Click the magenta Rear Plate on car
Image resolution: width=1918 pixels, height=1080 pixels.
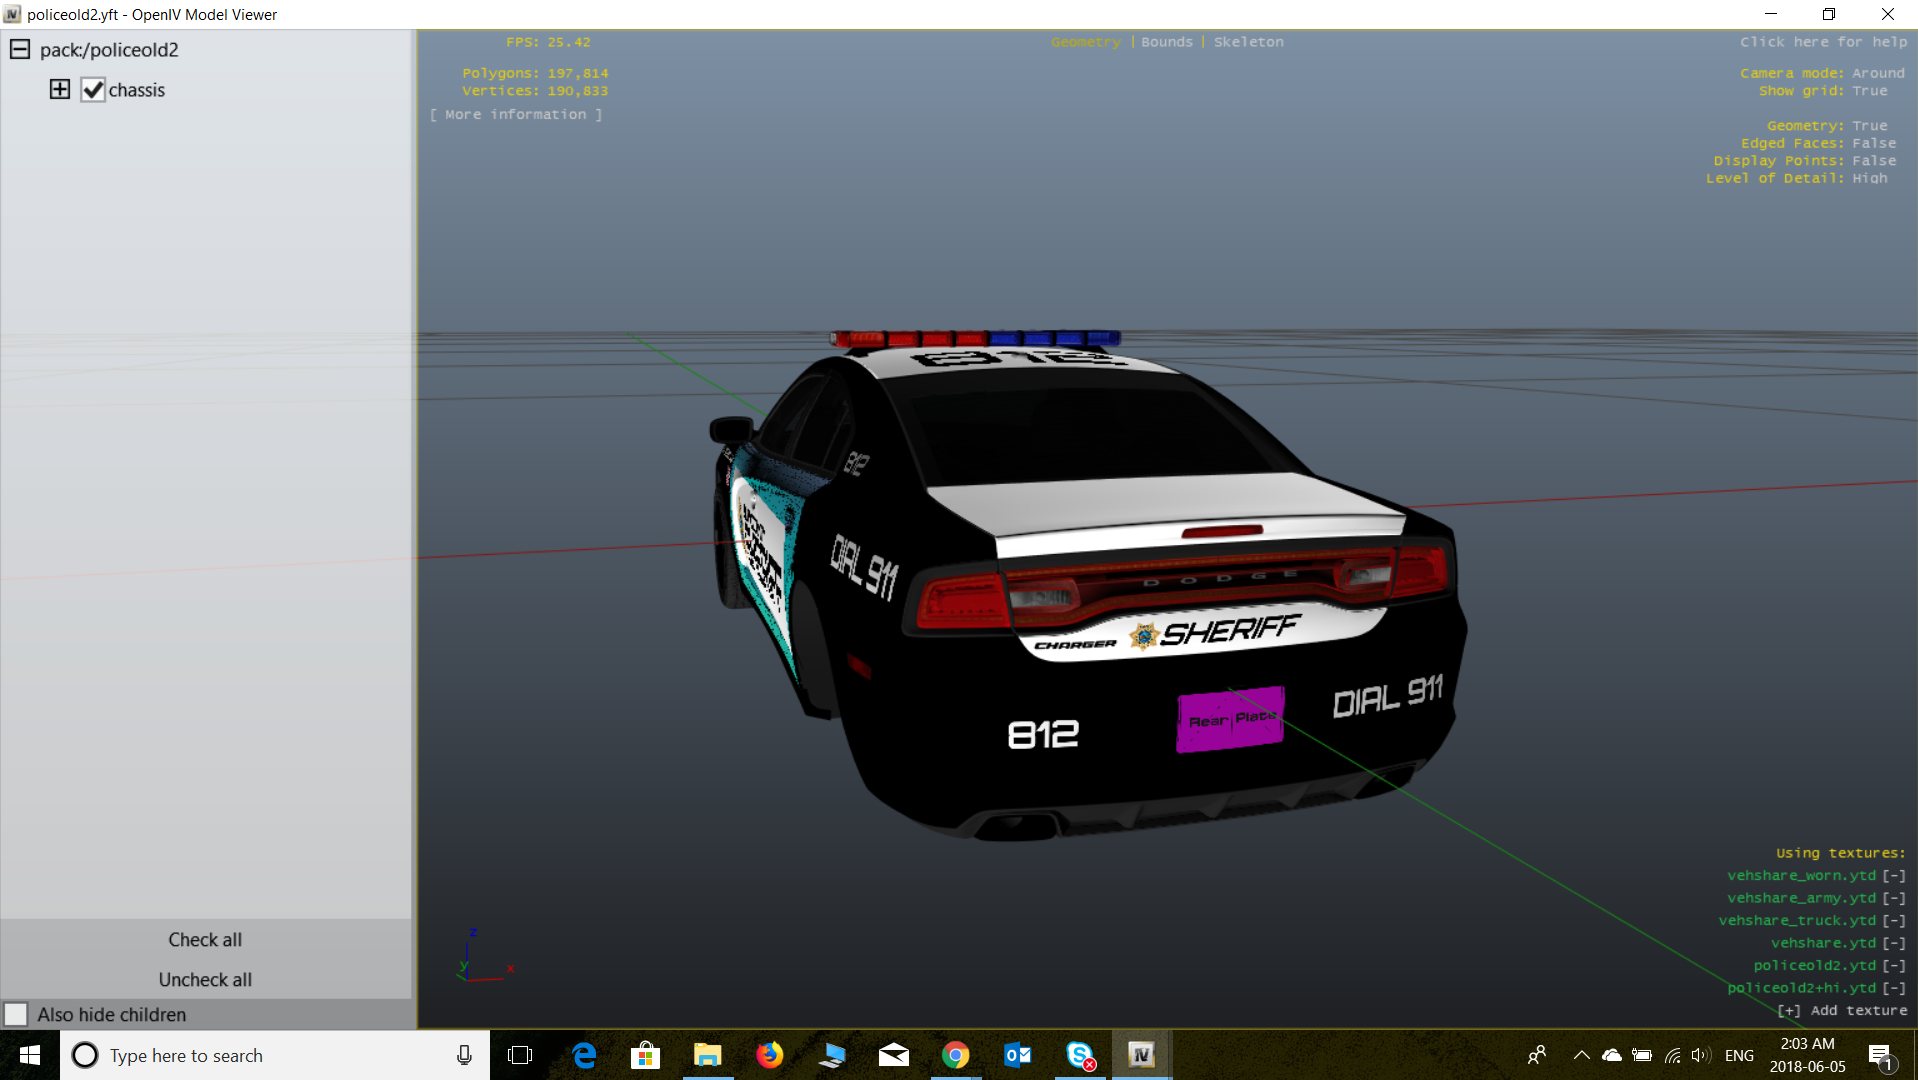pos(1230,719)
